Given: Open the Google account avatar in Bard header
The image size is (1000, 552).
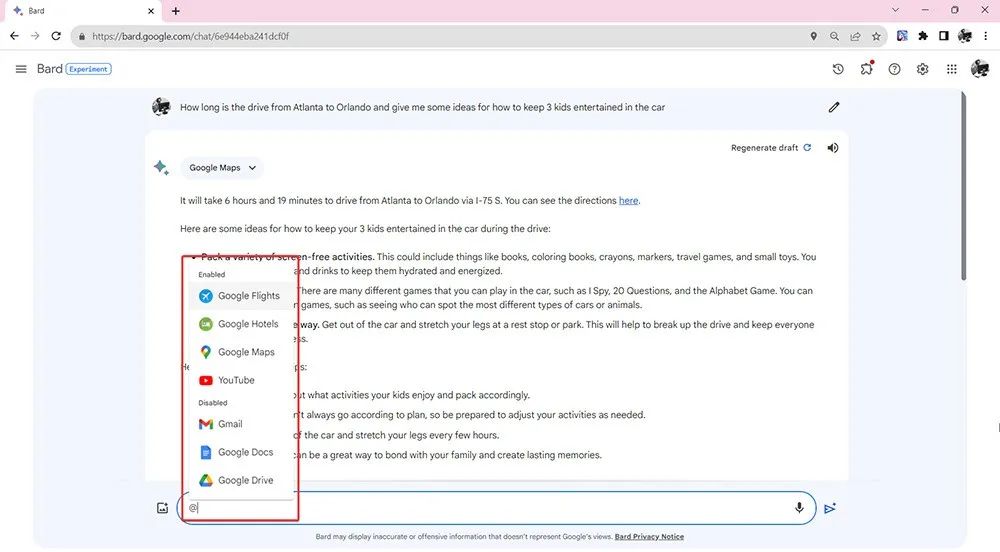Looking at the screenshot, I should 980,68.
